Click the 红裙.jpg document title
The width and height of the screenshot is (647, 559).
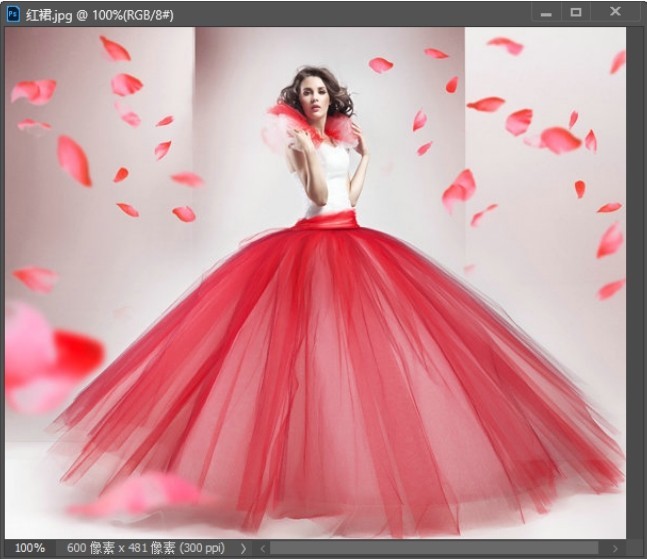(90, 13)
